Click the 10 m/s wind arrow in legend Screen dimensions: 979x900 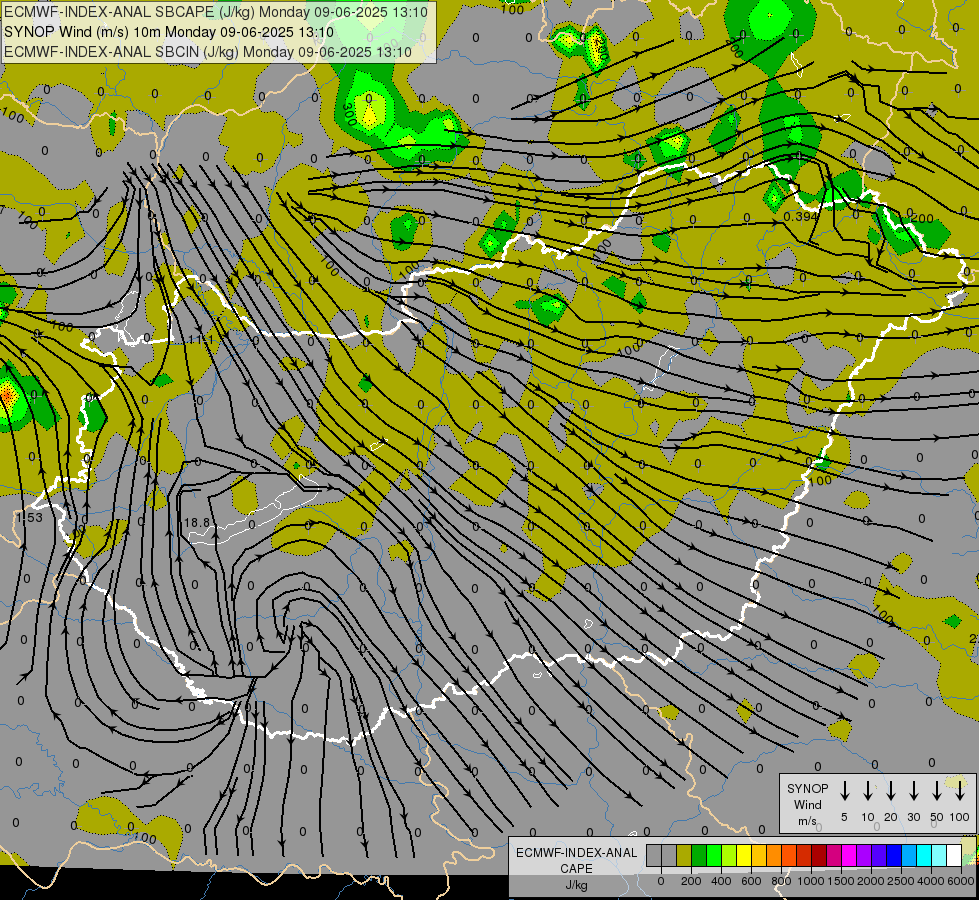click(x=868, y=790)
